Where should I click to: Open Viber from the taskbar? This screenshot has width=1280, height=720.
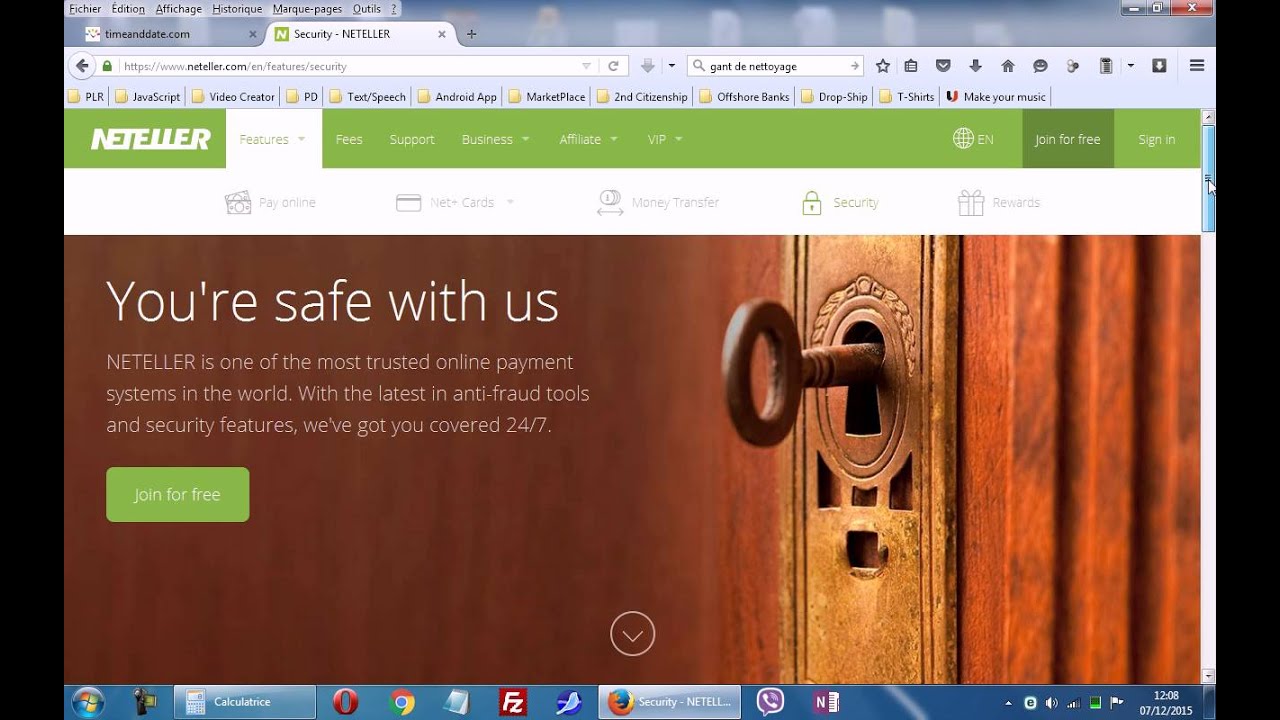pyautogui.click(x=770, y=702)
